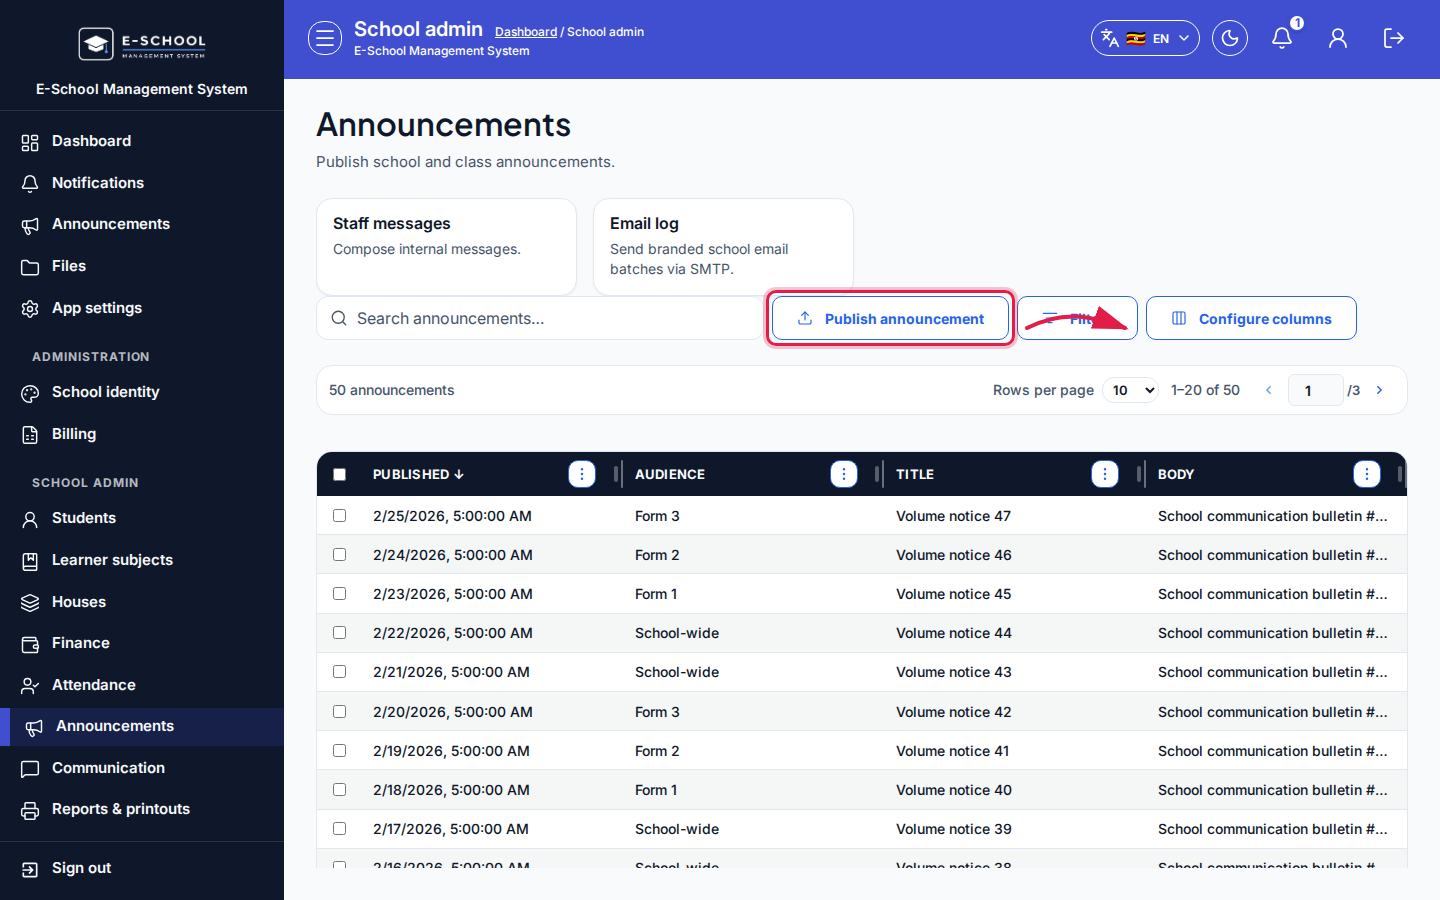The image size is (1440, 900).
Task: Switch to dark mode moon icon
Action: tap(1230, 38)
